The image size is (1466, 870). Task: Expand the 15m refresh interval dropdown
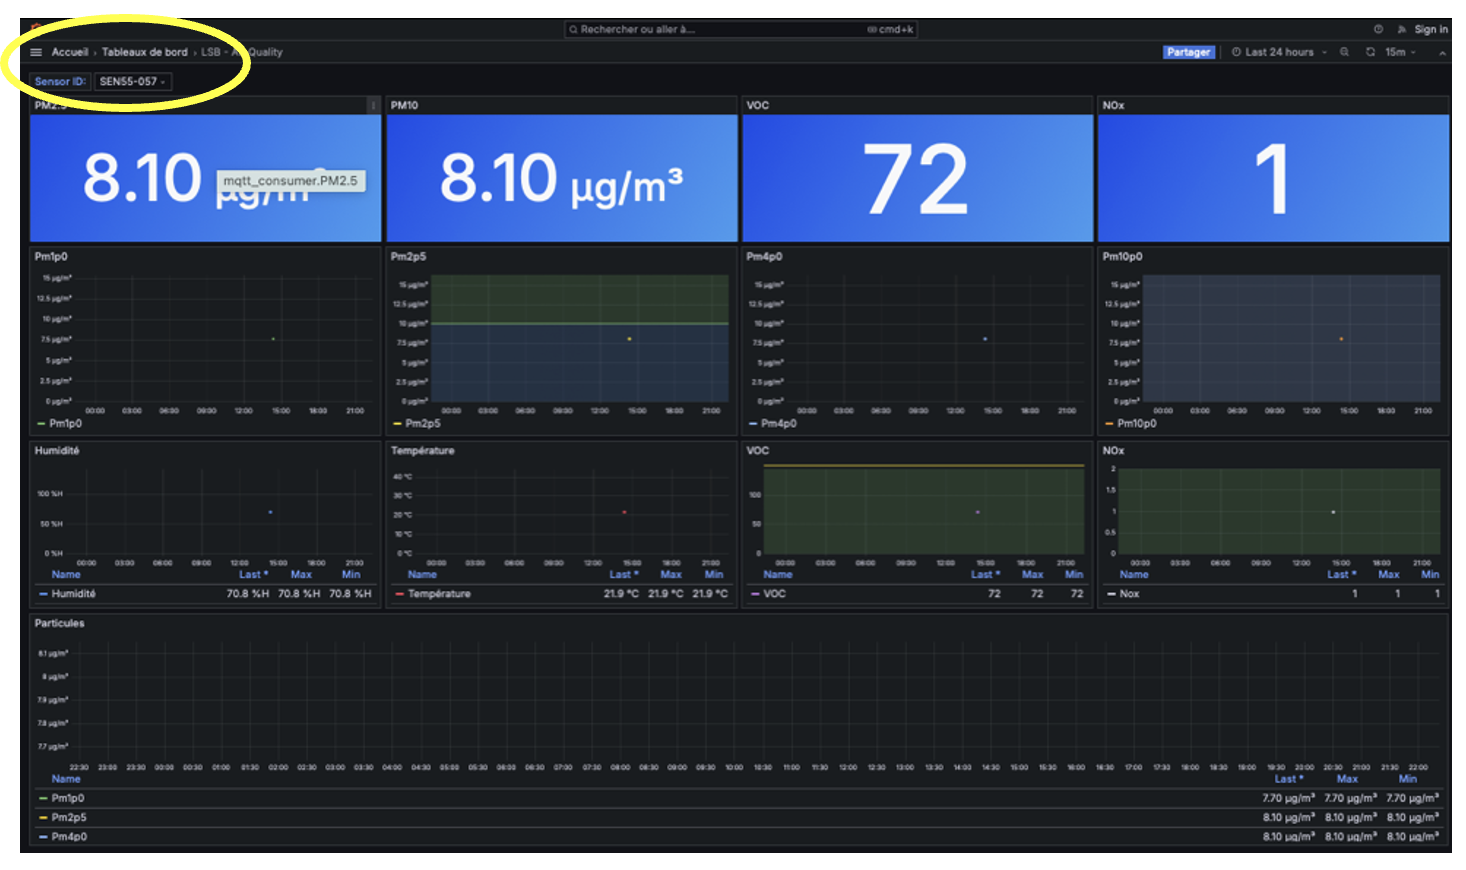click(1400, 52)
